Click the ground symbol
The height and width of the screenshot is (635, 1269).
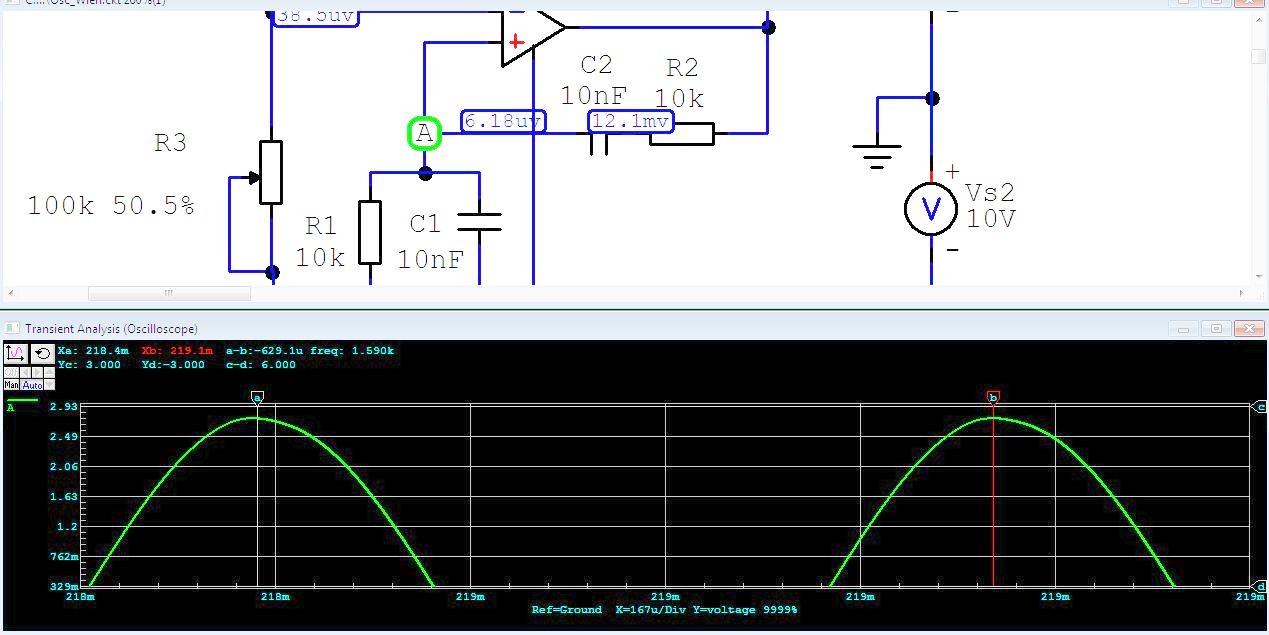click(877, 157)
